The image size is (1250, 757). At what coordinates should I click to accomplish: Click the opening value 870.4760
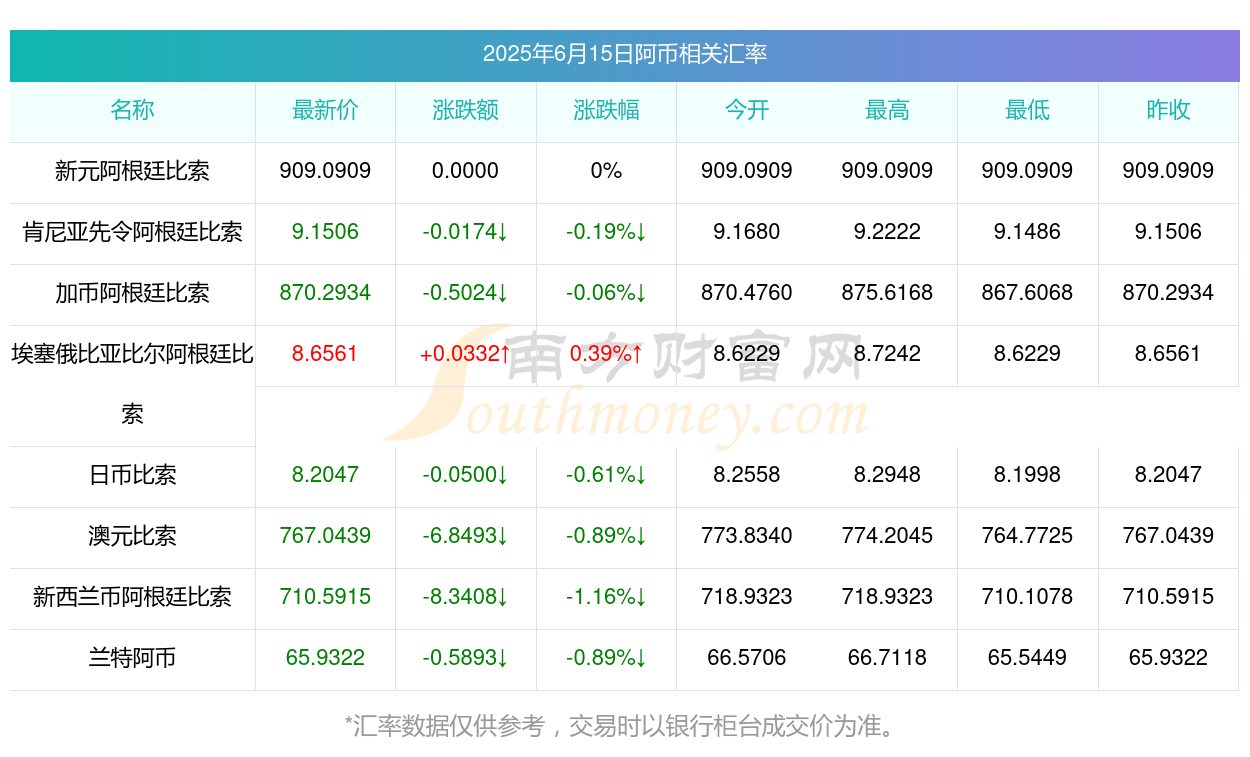pyautogui.click(x=747, y=293)
